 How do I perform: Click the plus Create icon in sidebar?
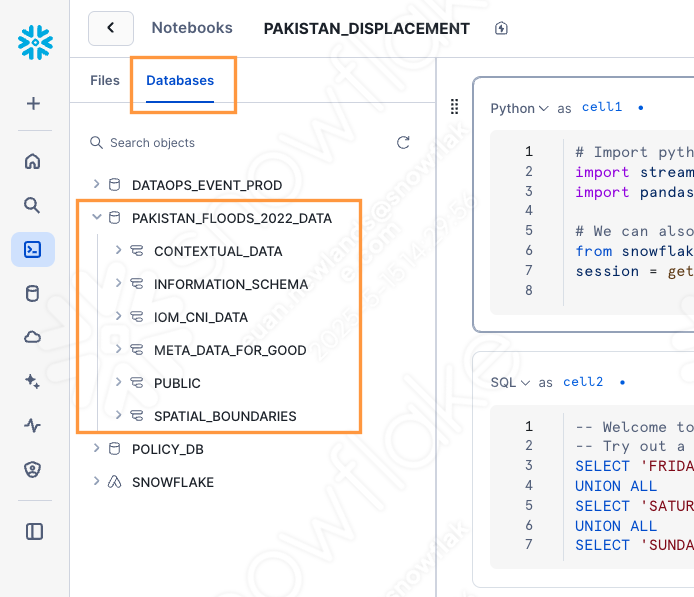(33, 104)
